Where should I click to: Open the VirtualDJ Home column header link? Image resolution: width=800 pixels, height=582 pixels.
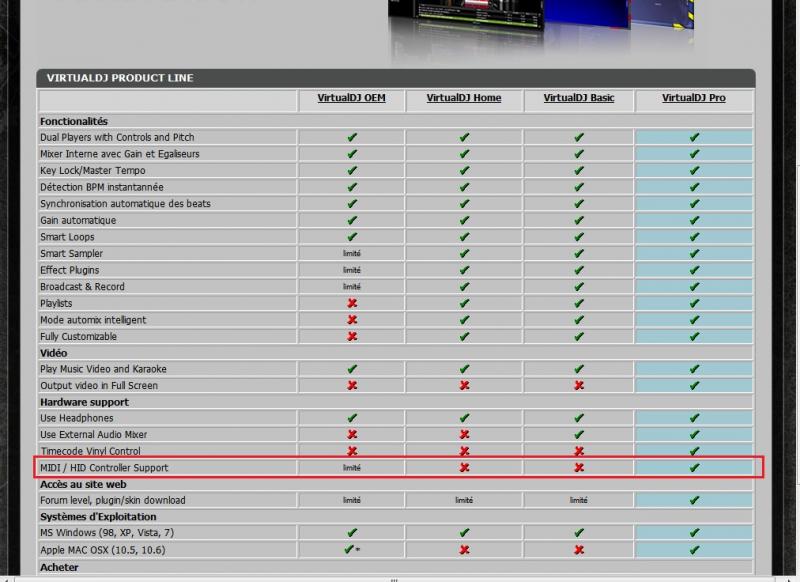pos(464,98)
